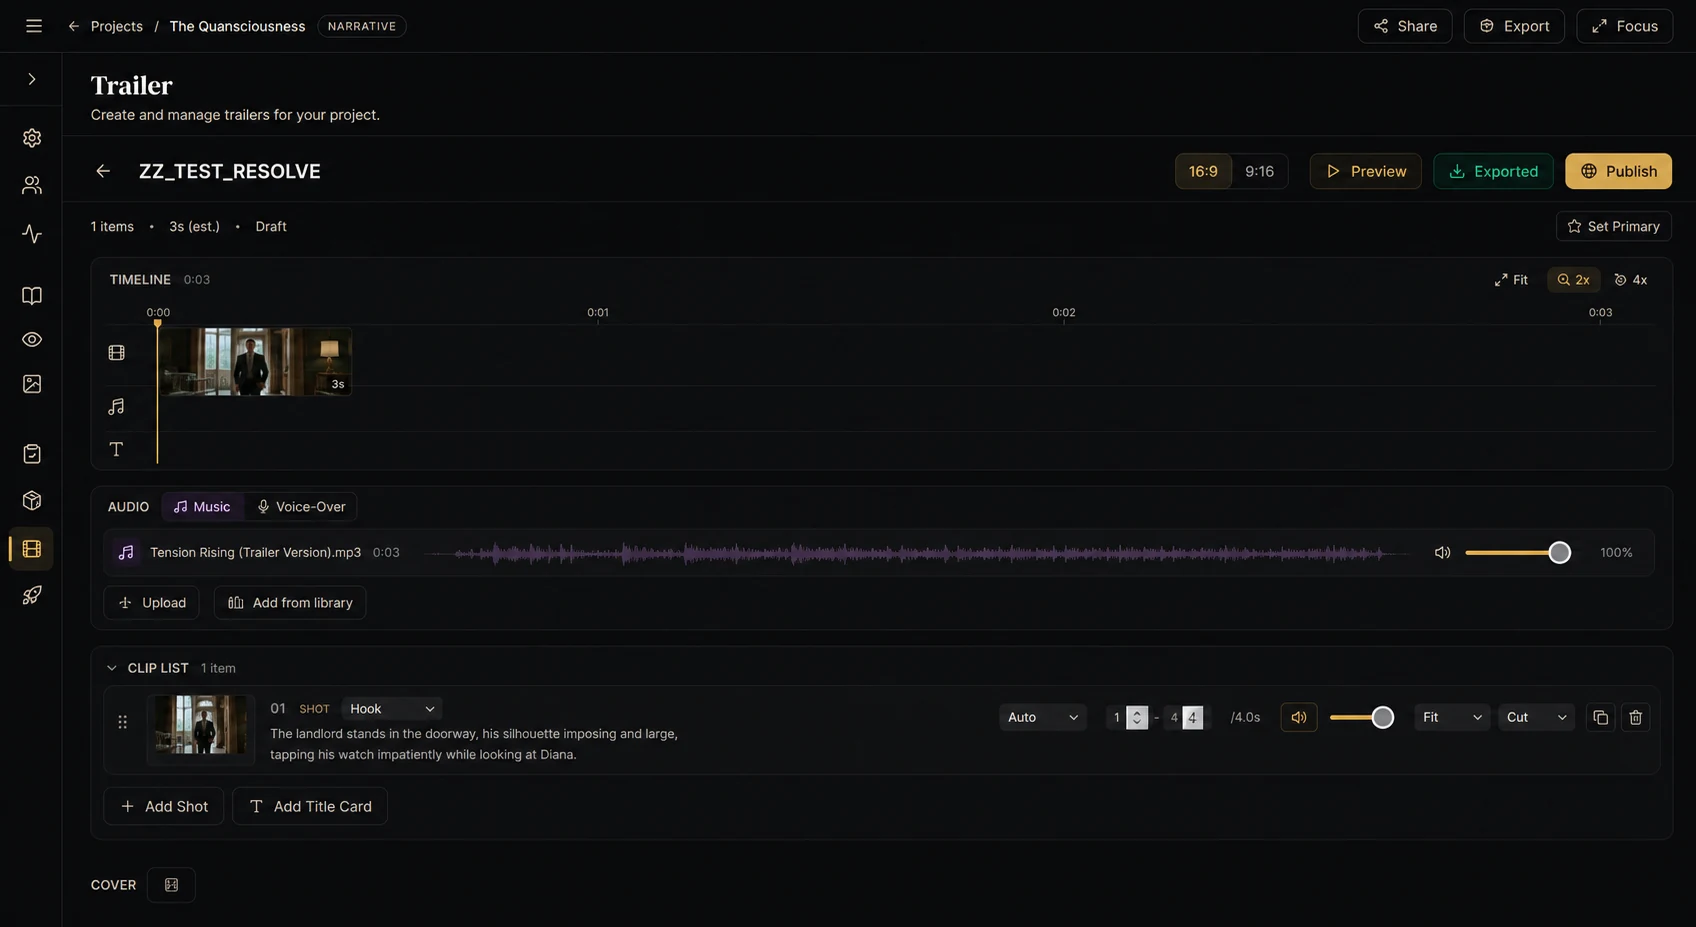The width and height of the screenshot is (1696, 927).
Task: Open the Fit scaling dropdown
Action: 1452,718
